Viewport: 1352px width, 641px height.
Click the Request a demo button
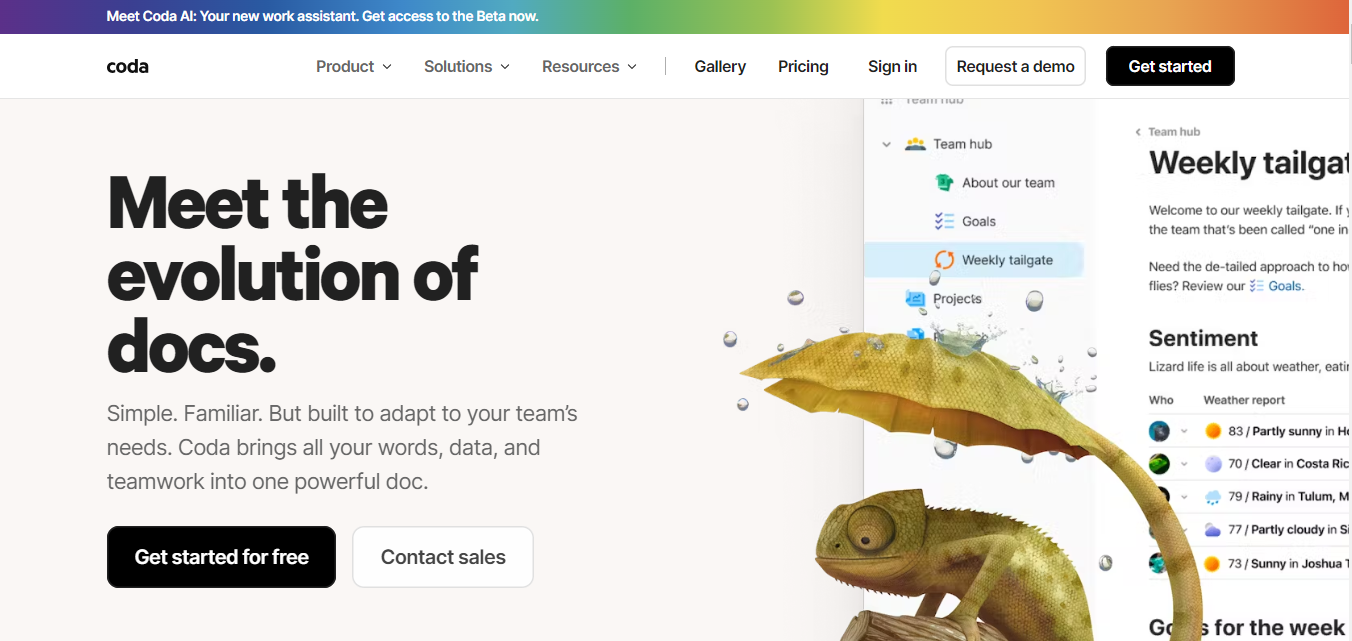[1015, 66]
